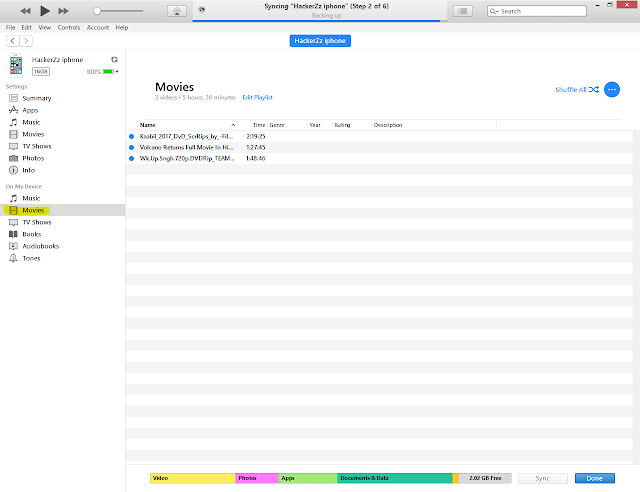This screenshot has height=492, width=640.
Task: Open the View menu
Action: click(44, 27)
